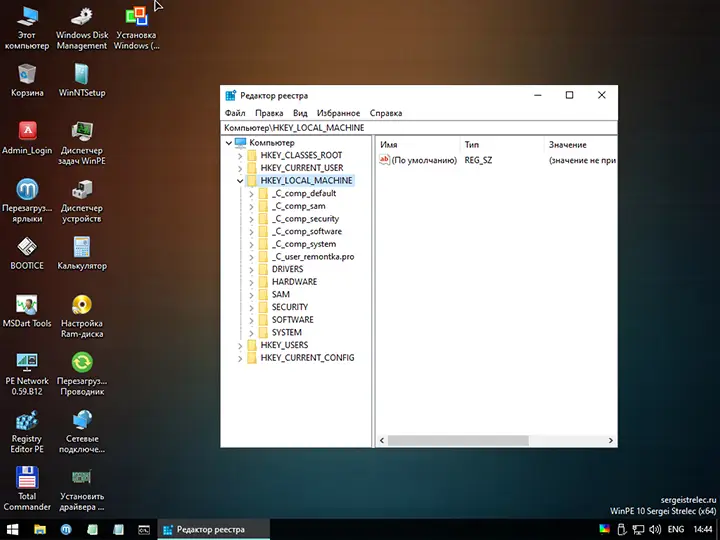Expand HKEY_CLASSES_ROOT chevron
720x540 pixels.
pyautogui.click(x=240, y=156)
